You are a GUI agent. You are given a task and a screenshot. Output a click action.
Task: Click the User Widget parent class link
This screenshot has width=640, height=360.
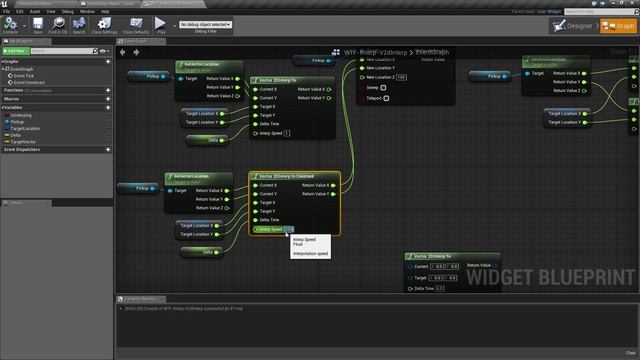[x=549, y=11]
